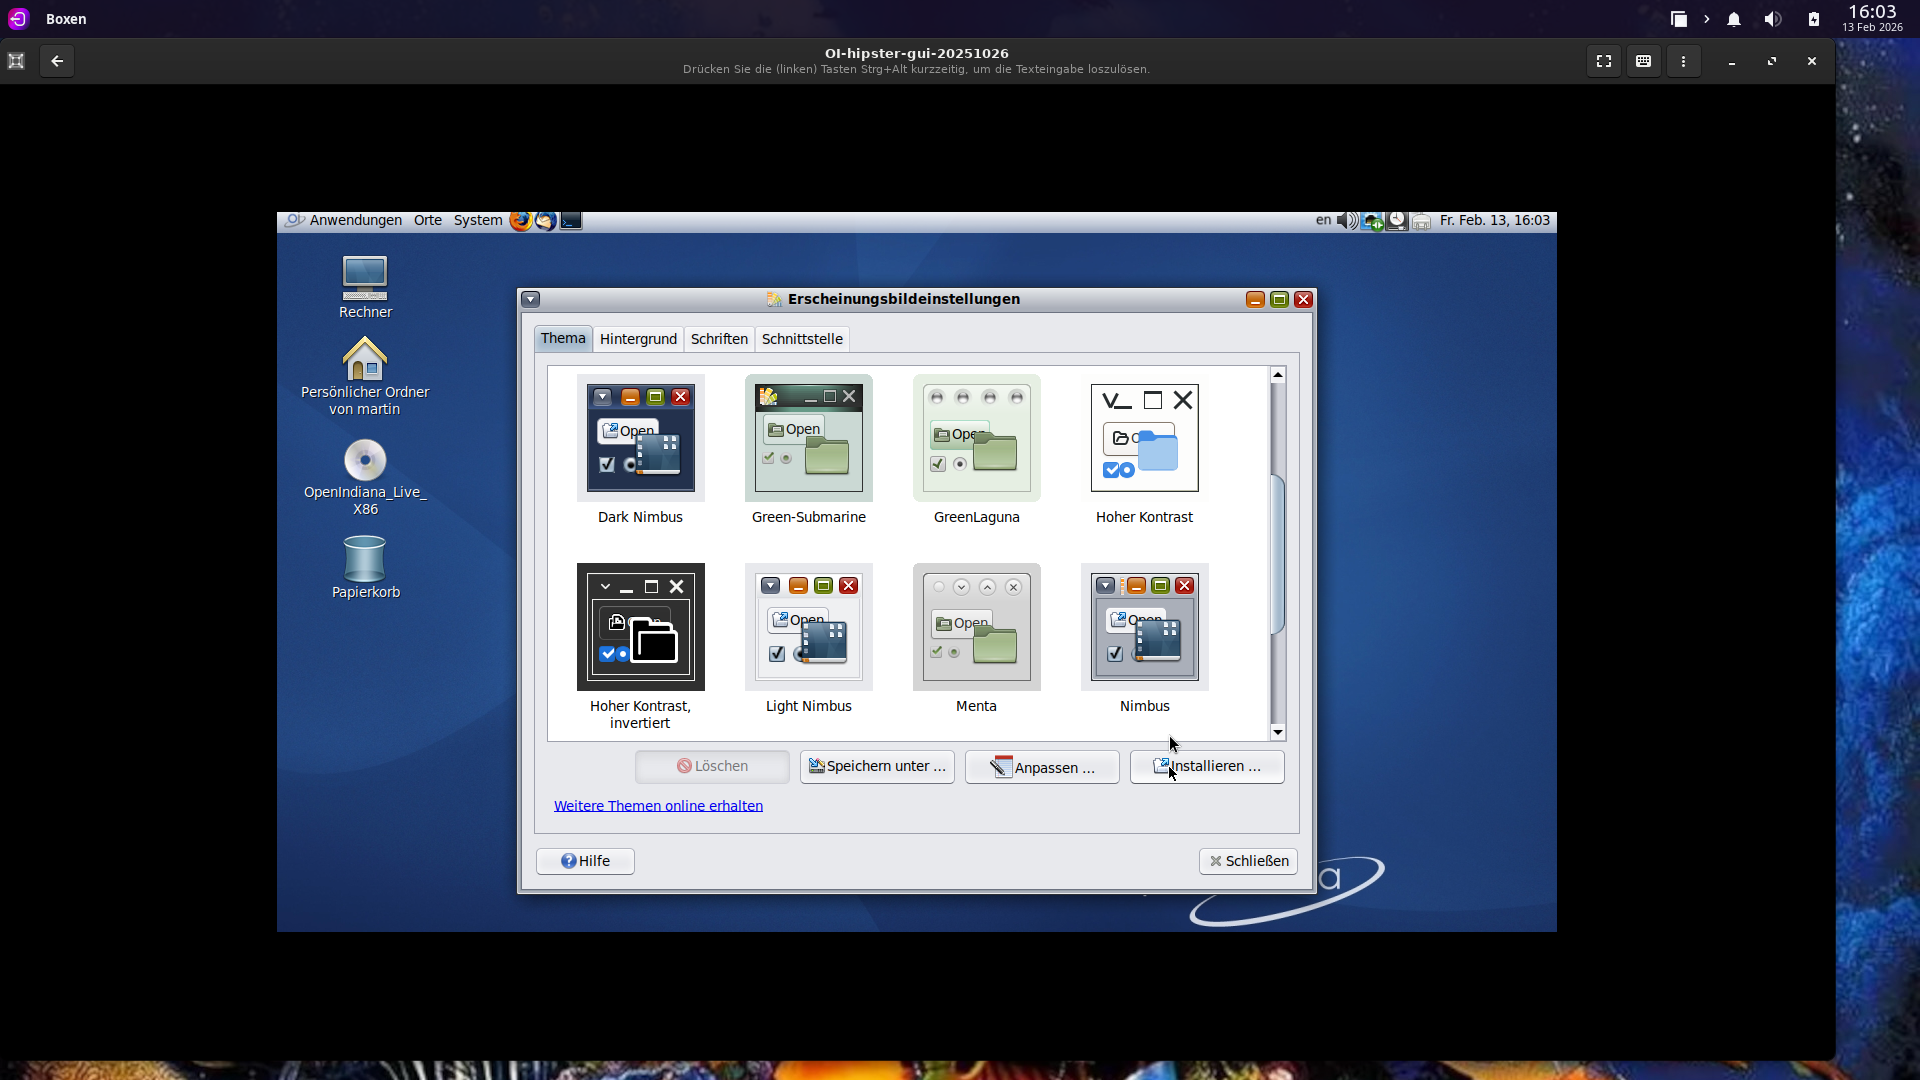Click the Installieren ... button
The image size is (1920, 1080).
pos(1207,767)
